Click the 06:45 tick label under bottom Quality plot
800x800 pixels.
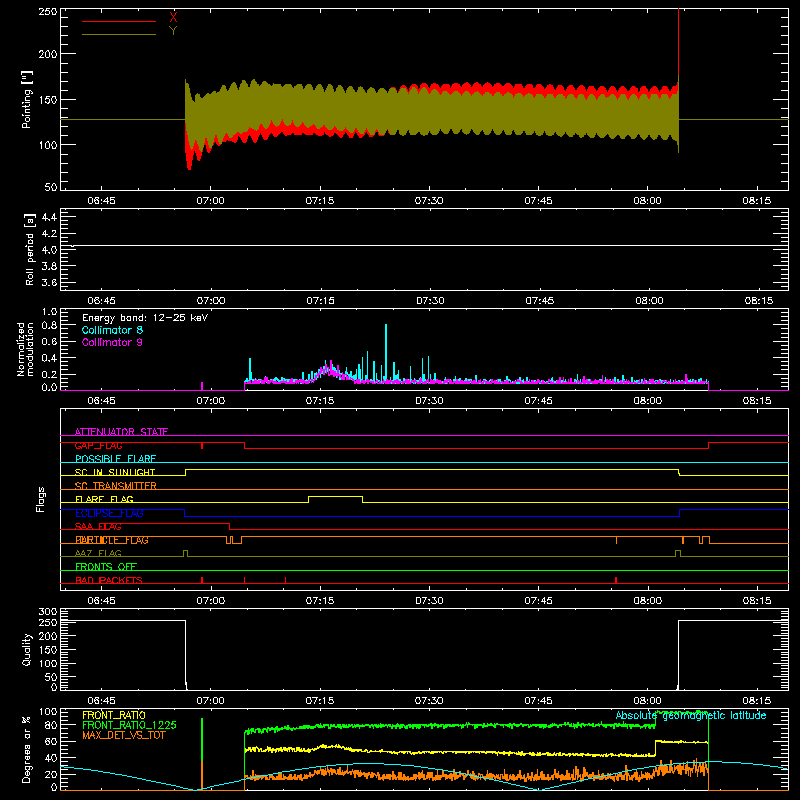click(x=101, y=701)
